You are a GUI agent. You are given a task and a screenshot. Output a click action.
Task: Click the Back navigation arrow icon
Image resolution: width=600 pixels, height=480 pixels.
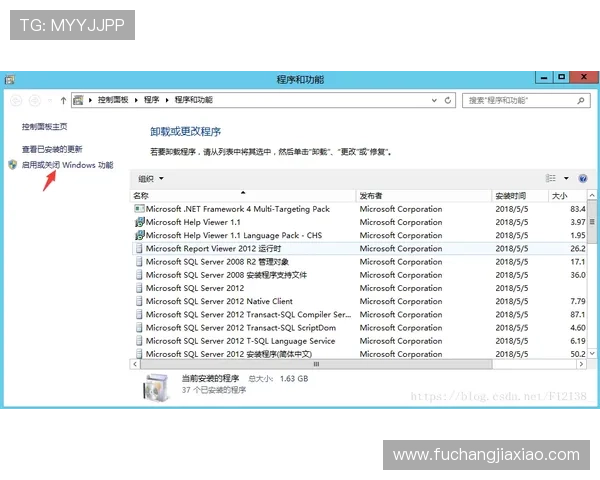16,101
